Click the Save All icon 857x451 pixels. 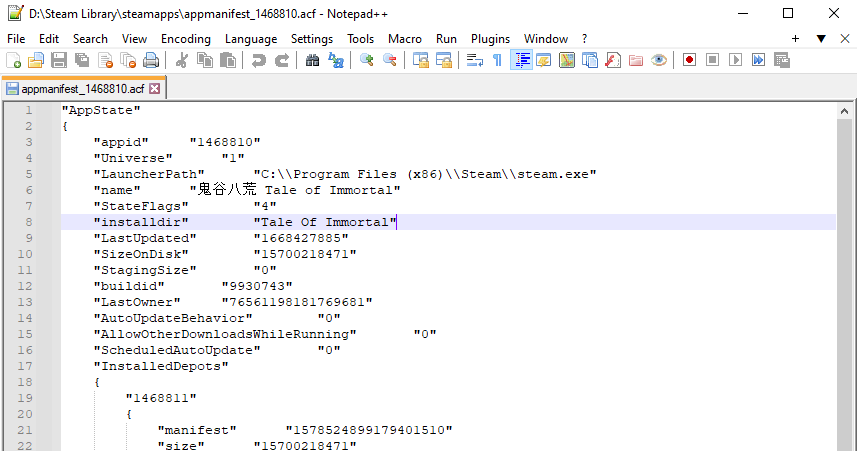tap(82, 60)
